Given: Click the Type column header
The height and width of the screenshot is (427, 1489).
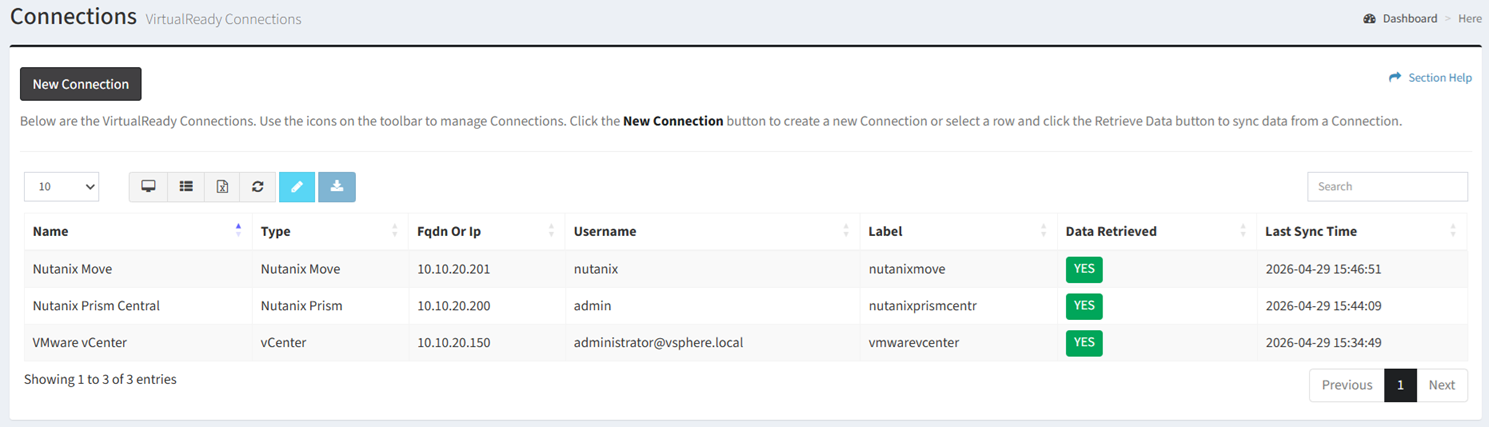Looking at the screenshot, I should (x=330, y=231).
